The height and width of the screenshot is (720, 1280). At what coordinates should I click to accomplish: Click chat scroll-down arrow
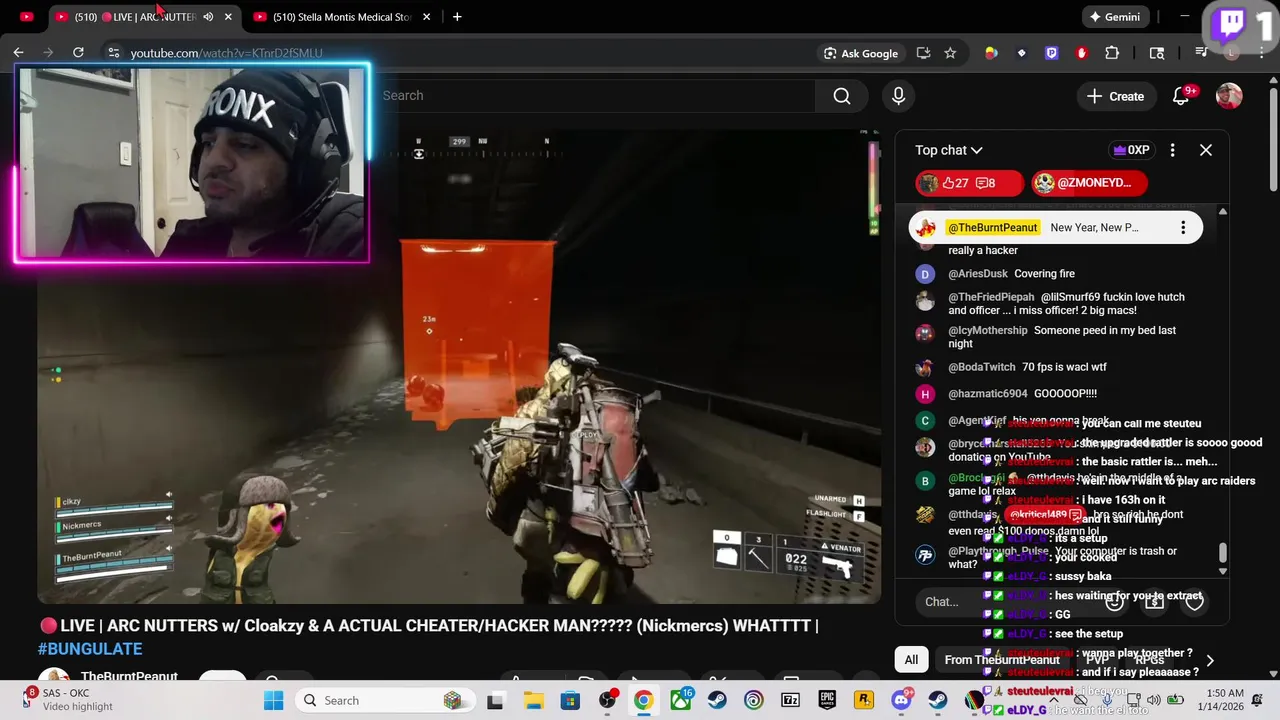pyautogui.click(x=1222, y=571)
